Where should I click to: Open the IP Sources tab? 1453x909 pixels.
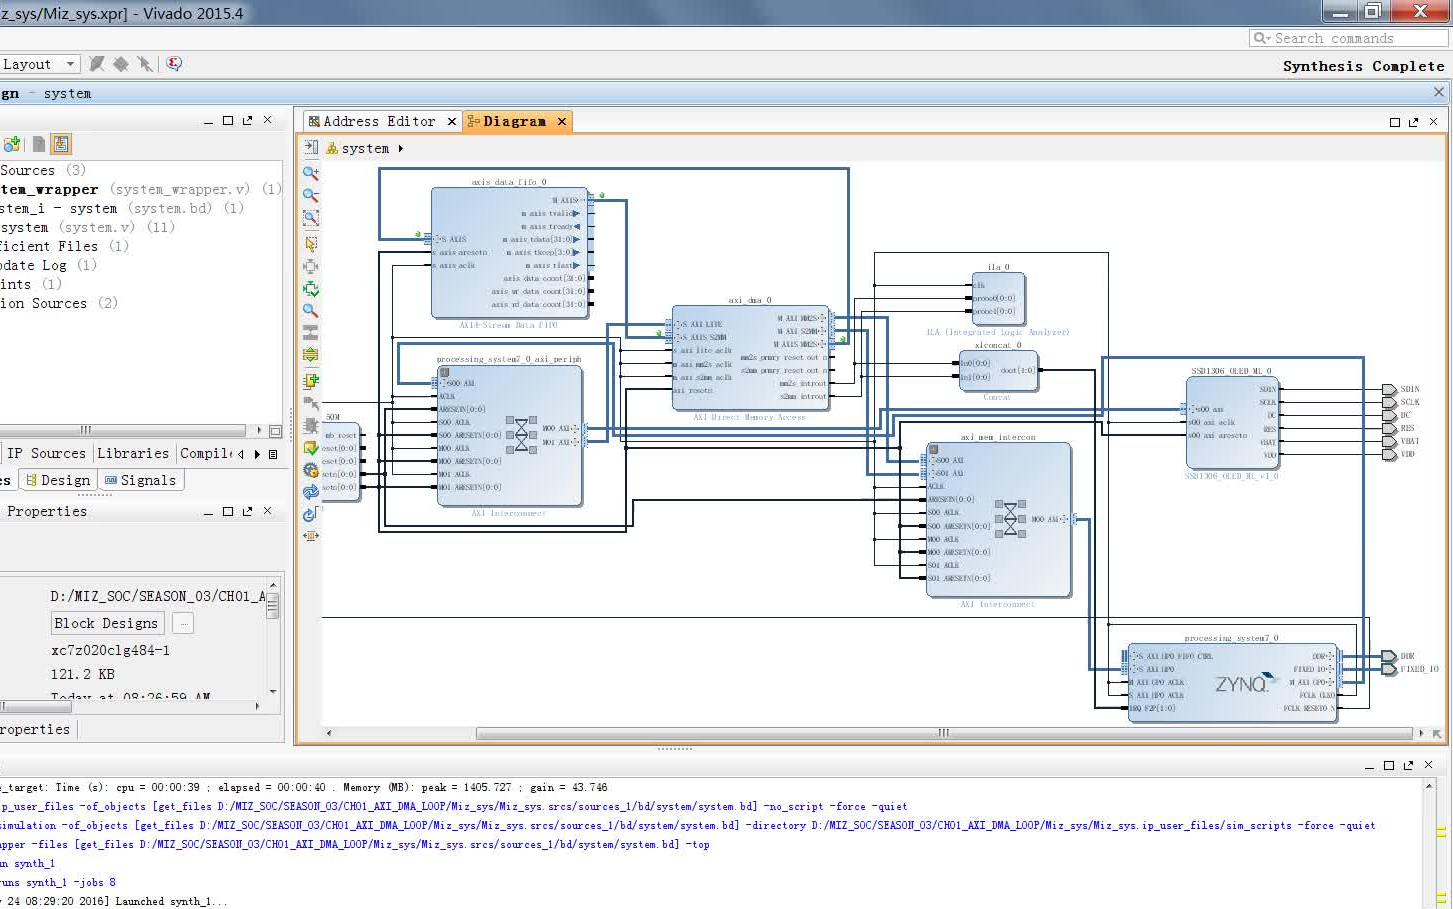point(46,453)
